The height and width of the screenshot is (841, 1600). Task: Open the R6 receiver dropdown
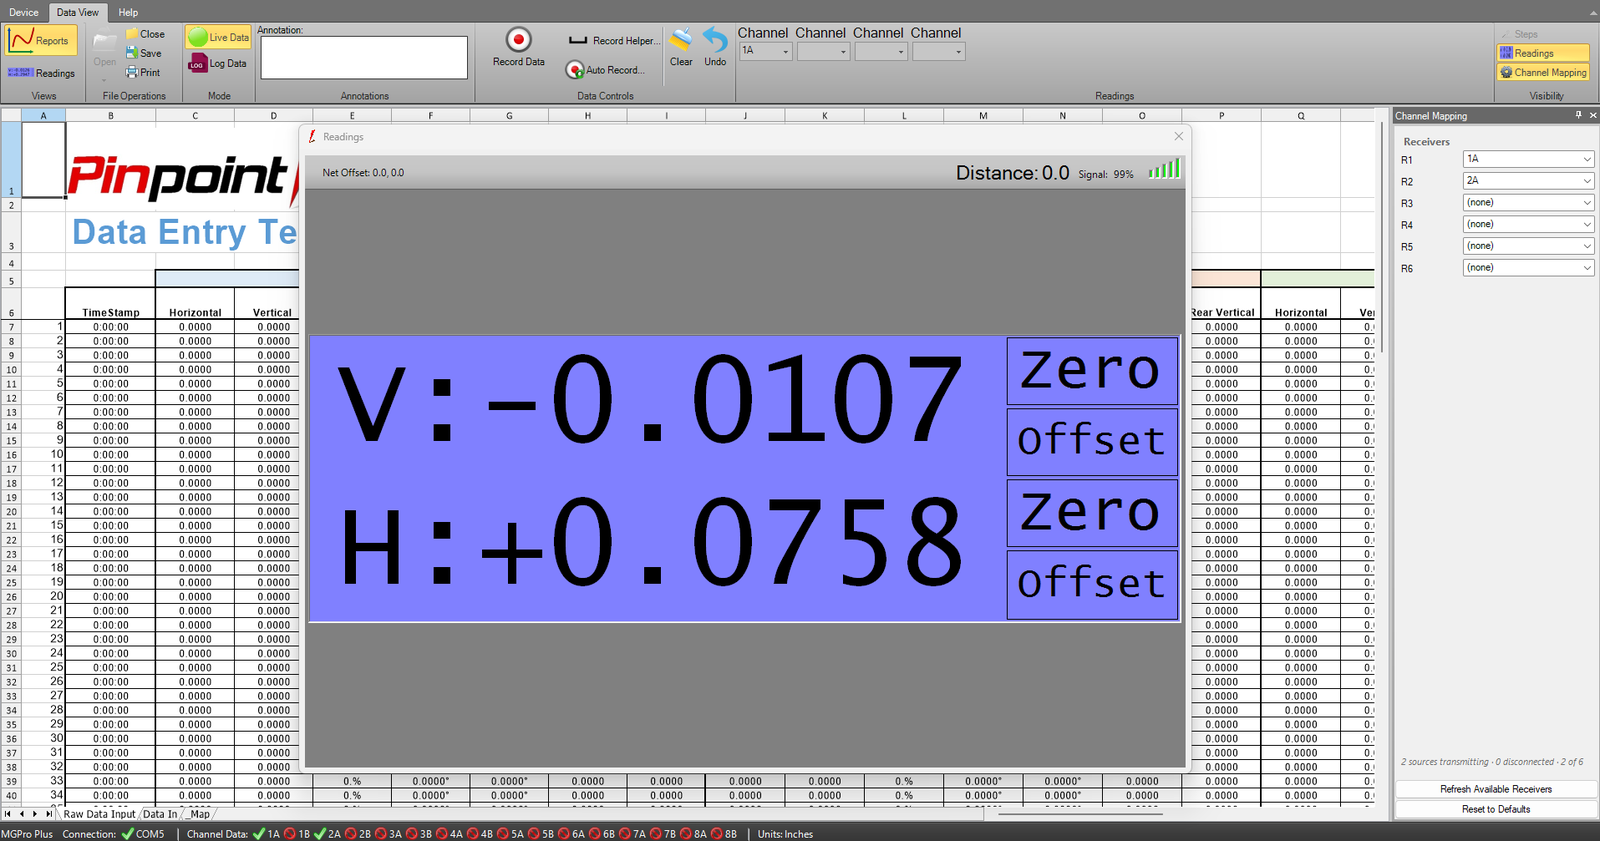click(1528, 268)
